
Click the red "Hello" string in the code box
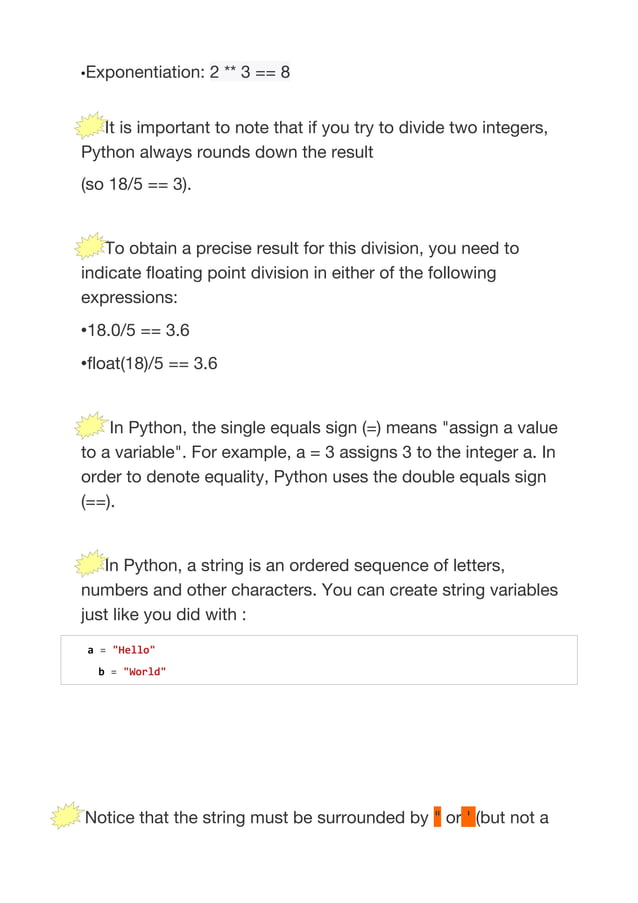click(134, 650)
